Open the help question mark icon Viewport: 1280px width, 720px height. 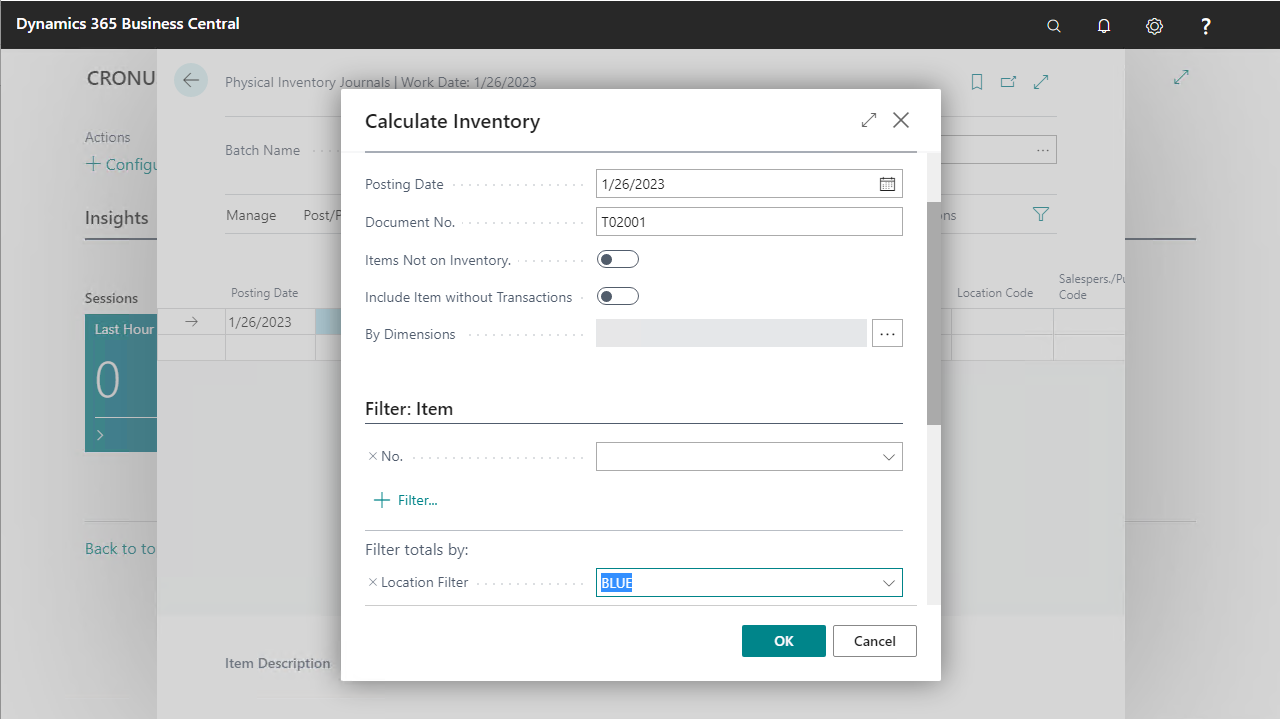pos(1206,26)
